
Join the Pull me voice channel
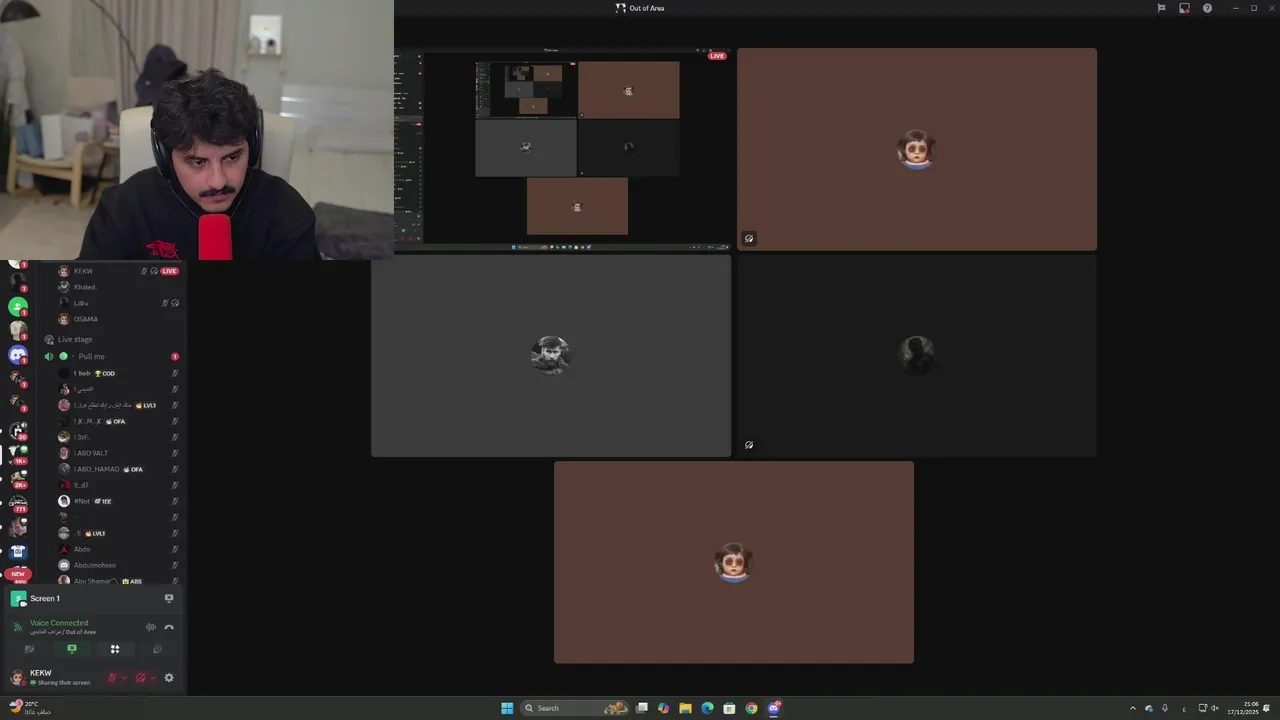(110, 356)
